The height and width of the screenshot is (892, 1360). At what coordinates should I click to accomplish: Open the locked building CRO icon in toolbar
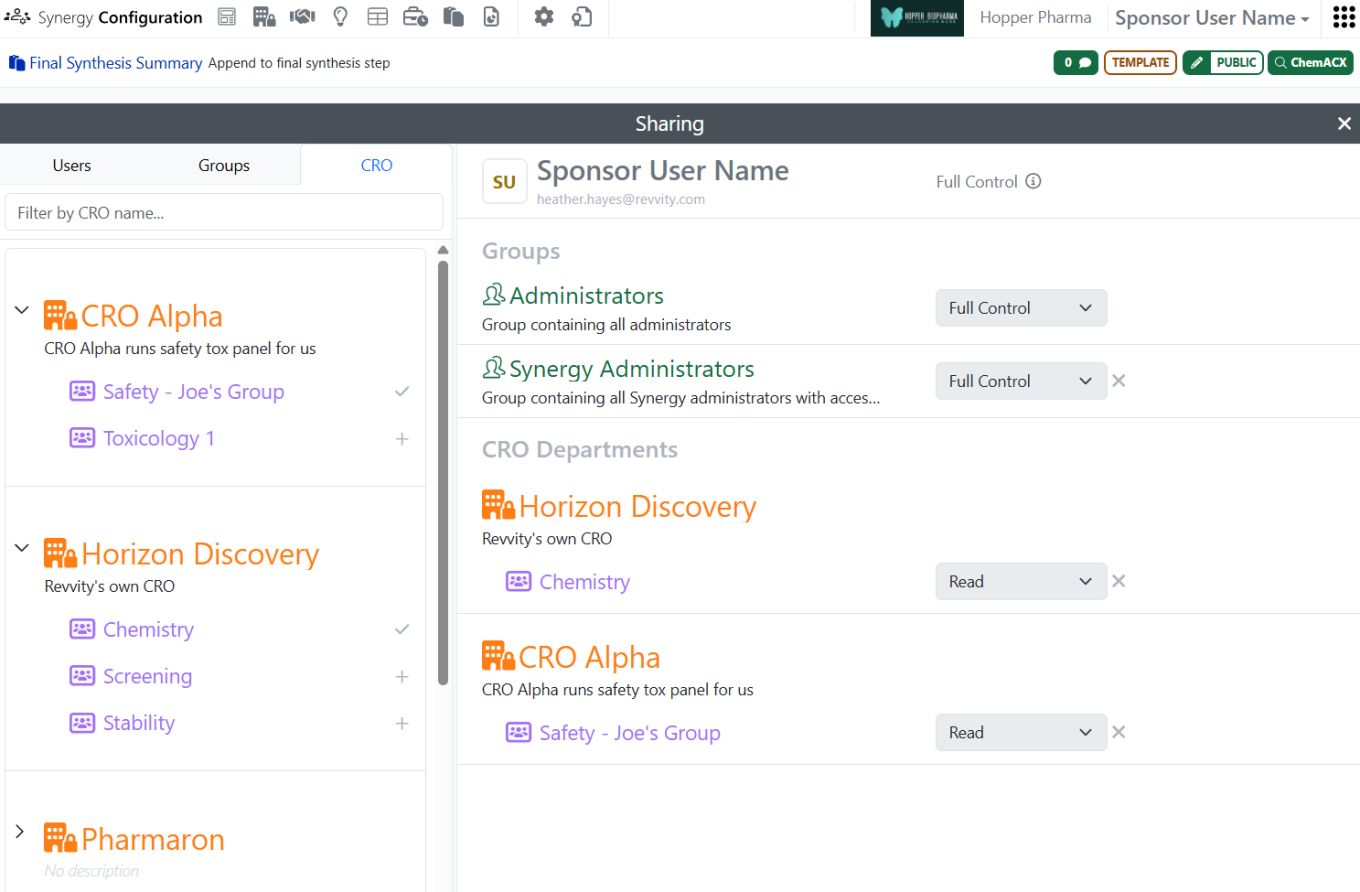[x=264, y=17]
